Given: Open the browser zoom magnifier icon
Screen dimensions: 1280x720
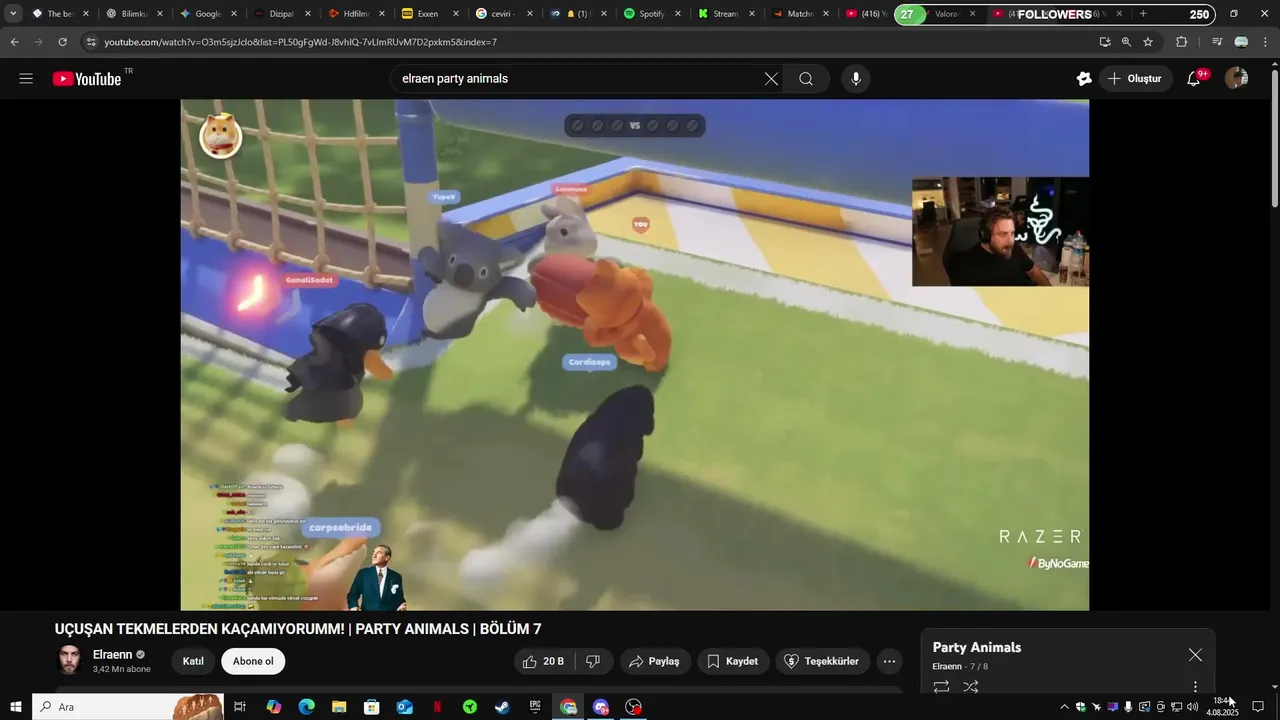Looking at the screenshot, I should click(1126, 42).
